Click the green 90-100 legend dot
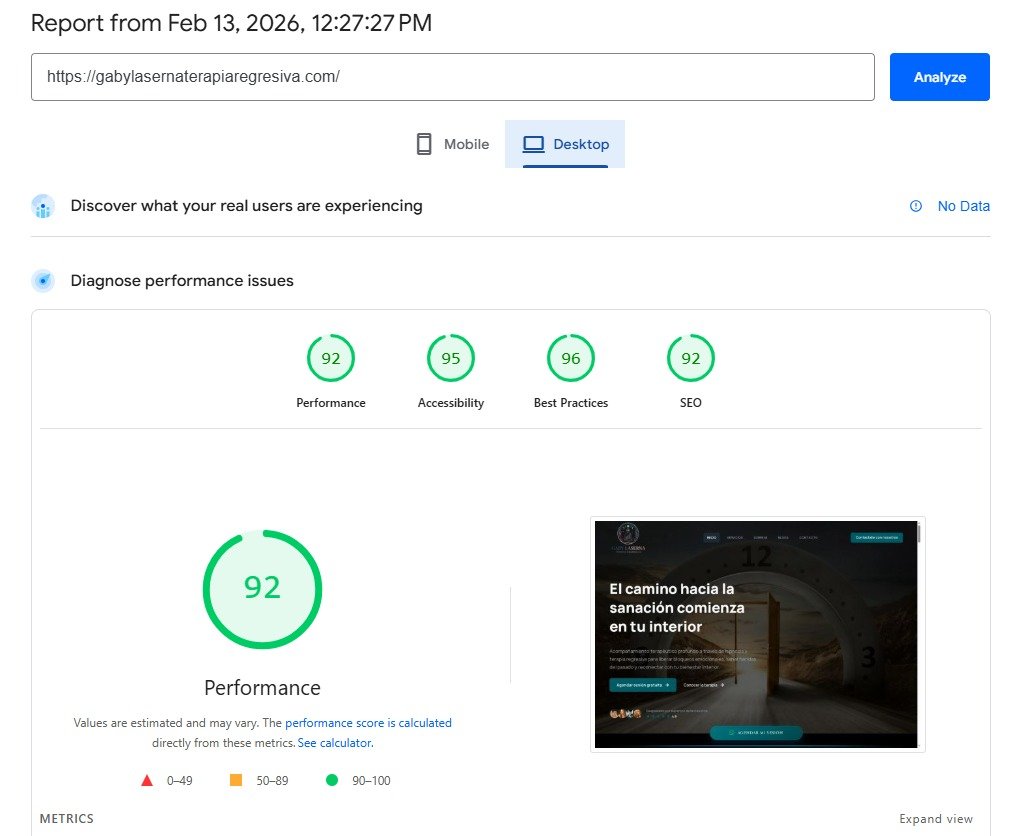Screen dimensions: 1009x836 (x=331, y=780)
